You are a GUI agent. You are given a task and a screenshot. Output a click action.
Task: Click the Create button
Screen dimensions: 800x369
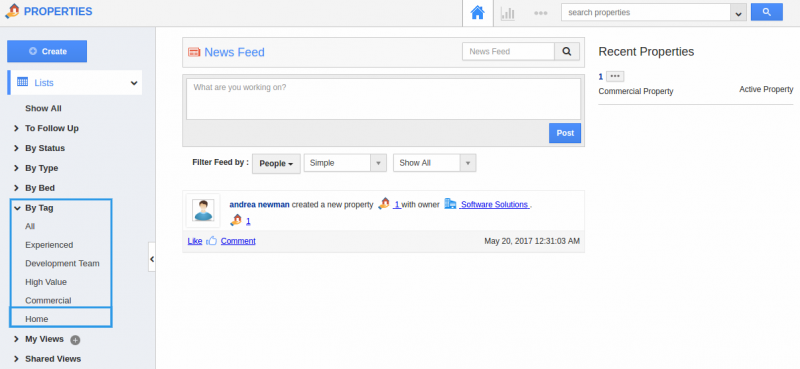pos(47,51)
